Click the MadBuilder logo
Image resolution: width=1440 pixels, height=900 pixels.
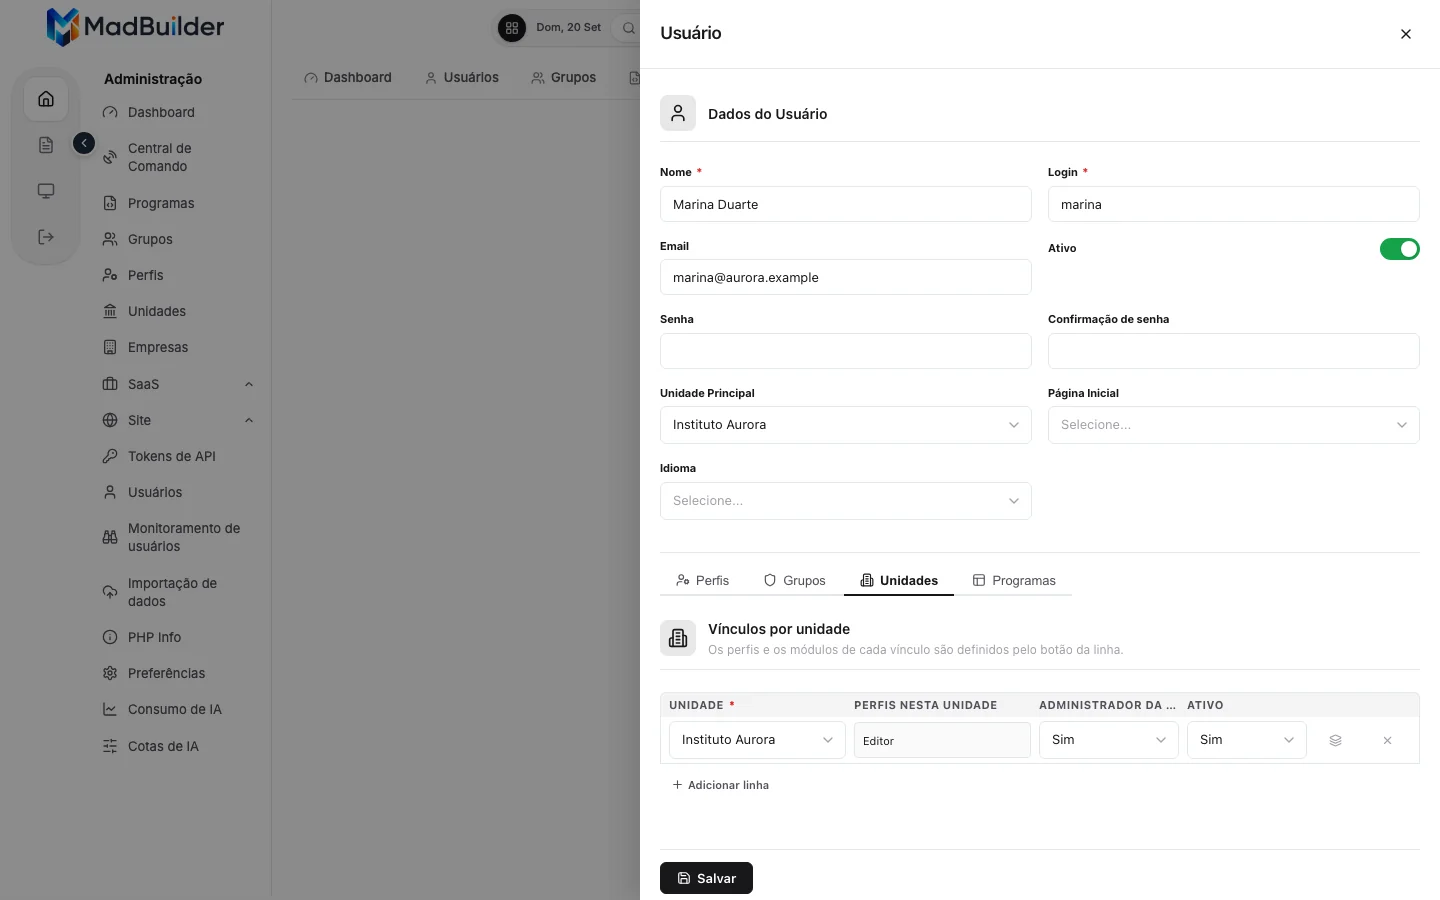click(135, 27)
